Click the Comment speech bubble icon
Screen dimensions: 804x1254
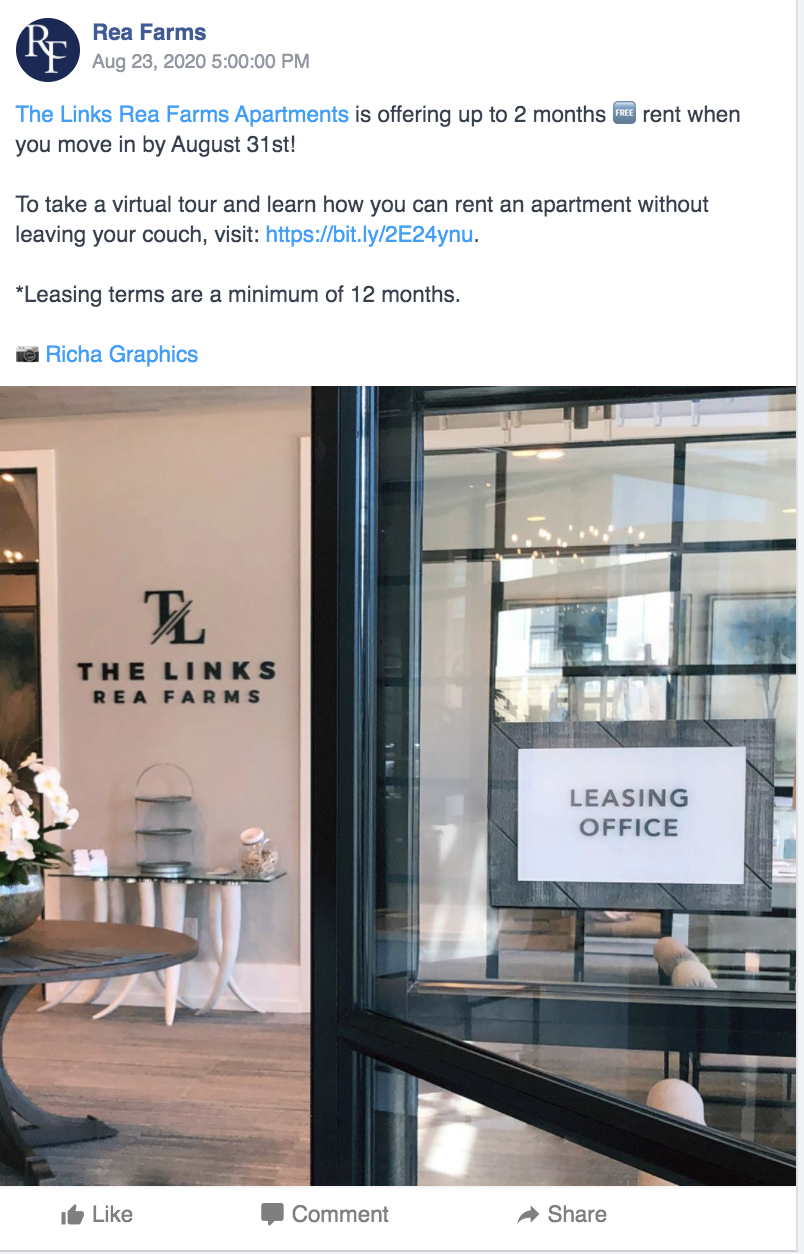click(272, 1215)
